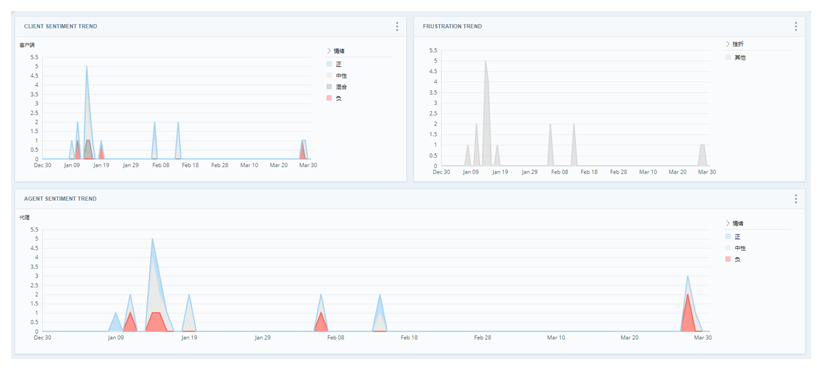Image resolution: width=823 pixels, height=371 pixels.
Task: Select the Frustration Trend panel title
Action: coord(452,26)
